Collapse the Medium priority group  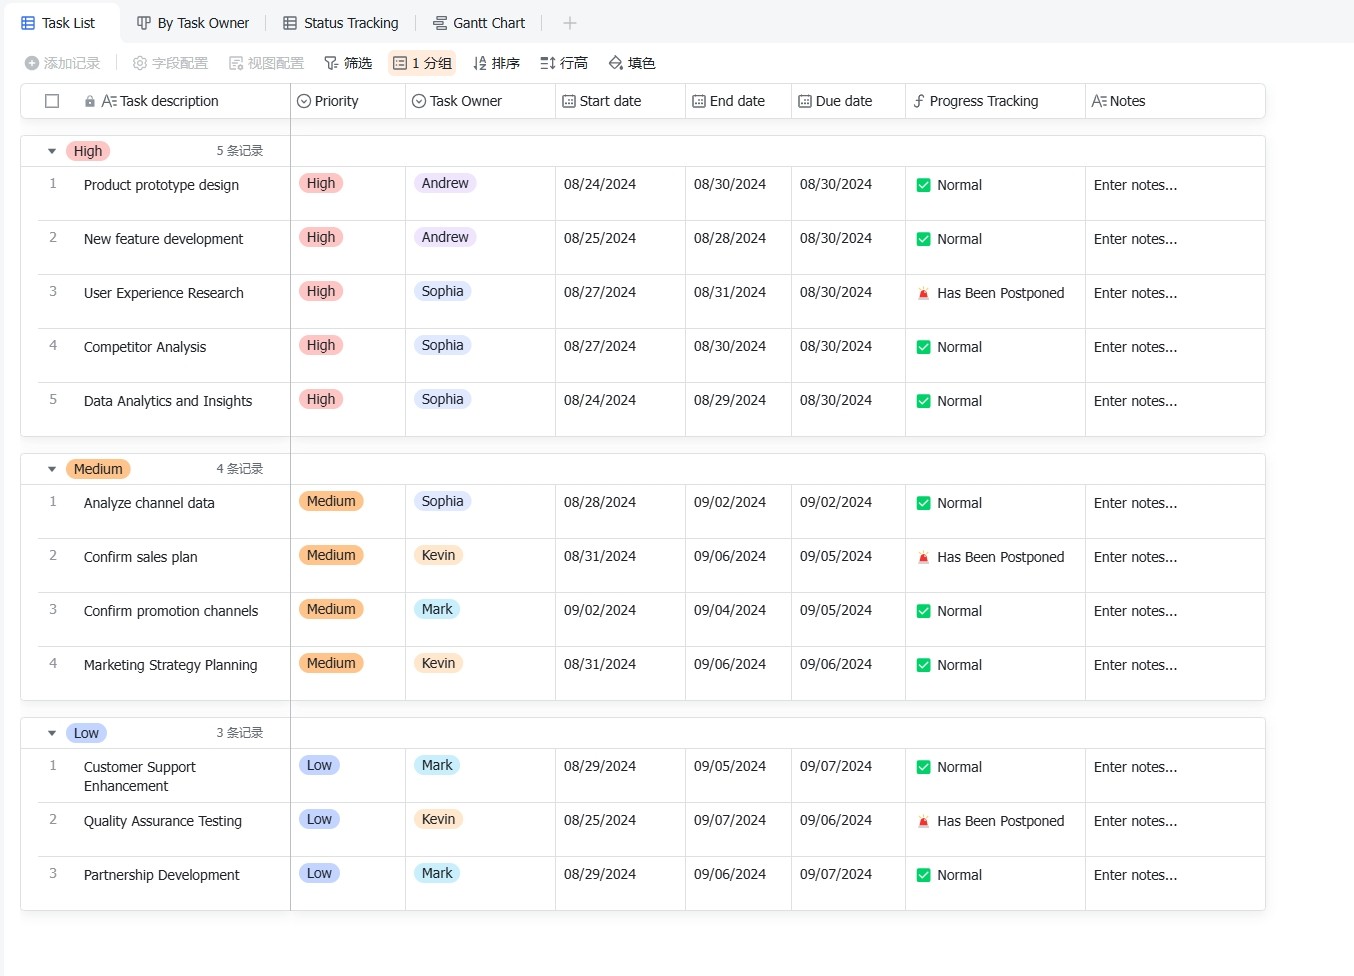click(x=52, y=469)
